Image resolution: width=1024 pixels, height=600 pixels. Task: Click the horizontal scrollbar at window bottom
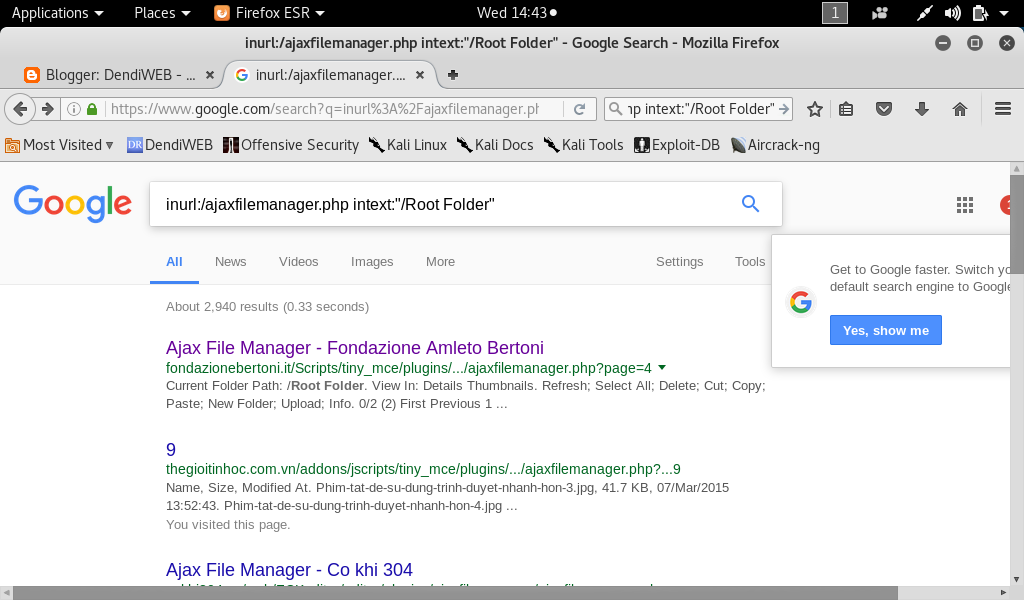[x=455, y=593]
